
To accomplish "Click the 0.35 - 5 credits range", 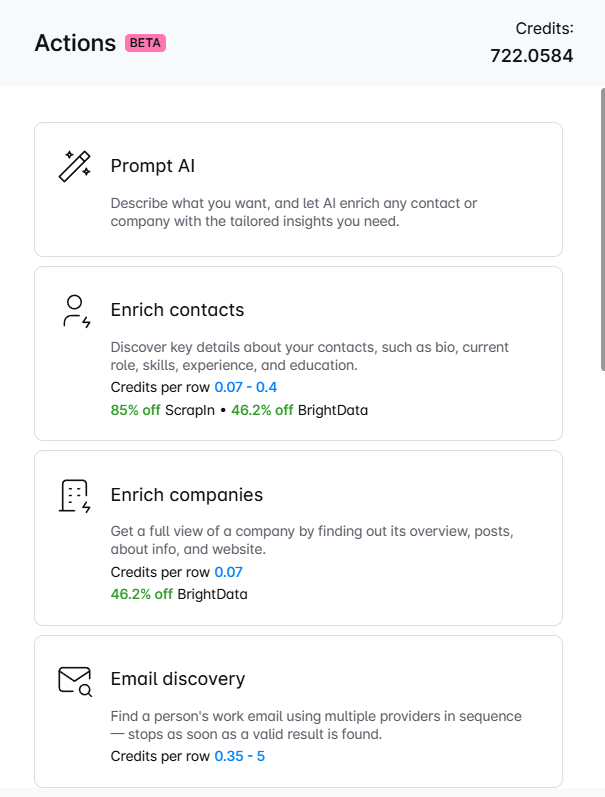I will coord(239,756).
